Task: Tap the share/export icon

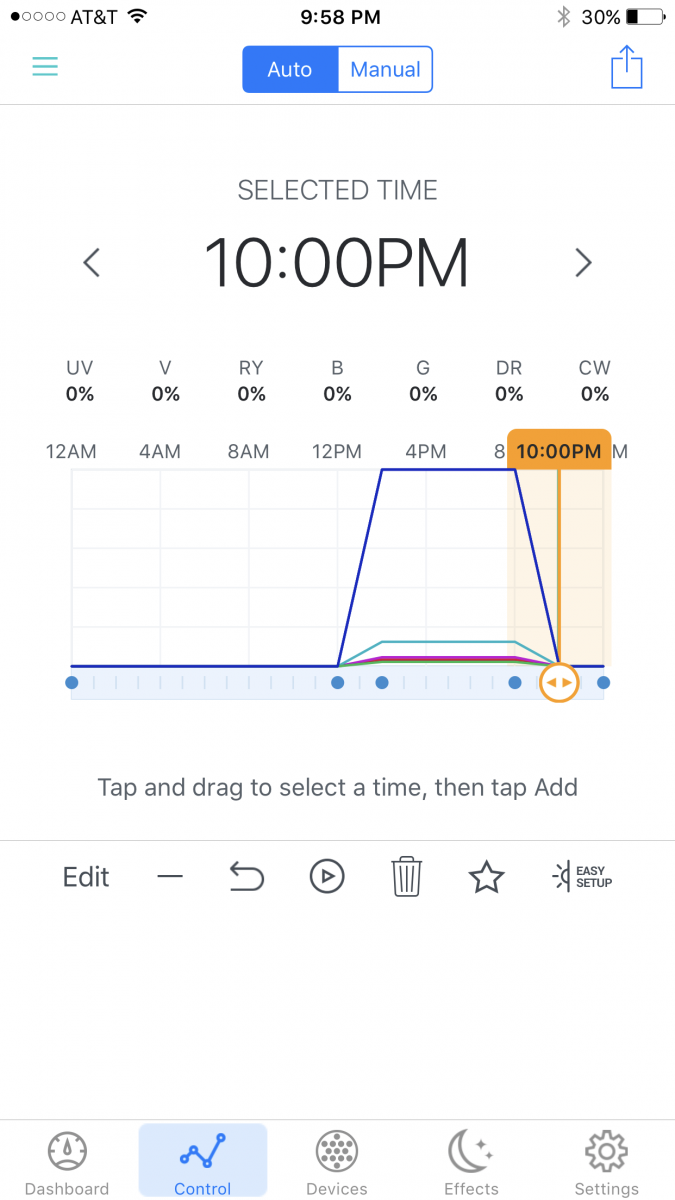Action: tap(626, 67)
